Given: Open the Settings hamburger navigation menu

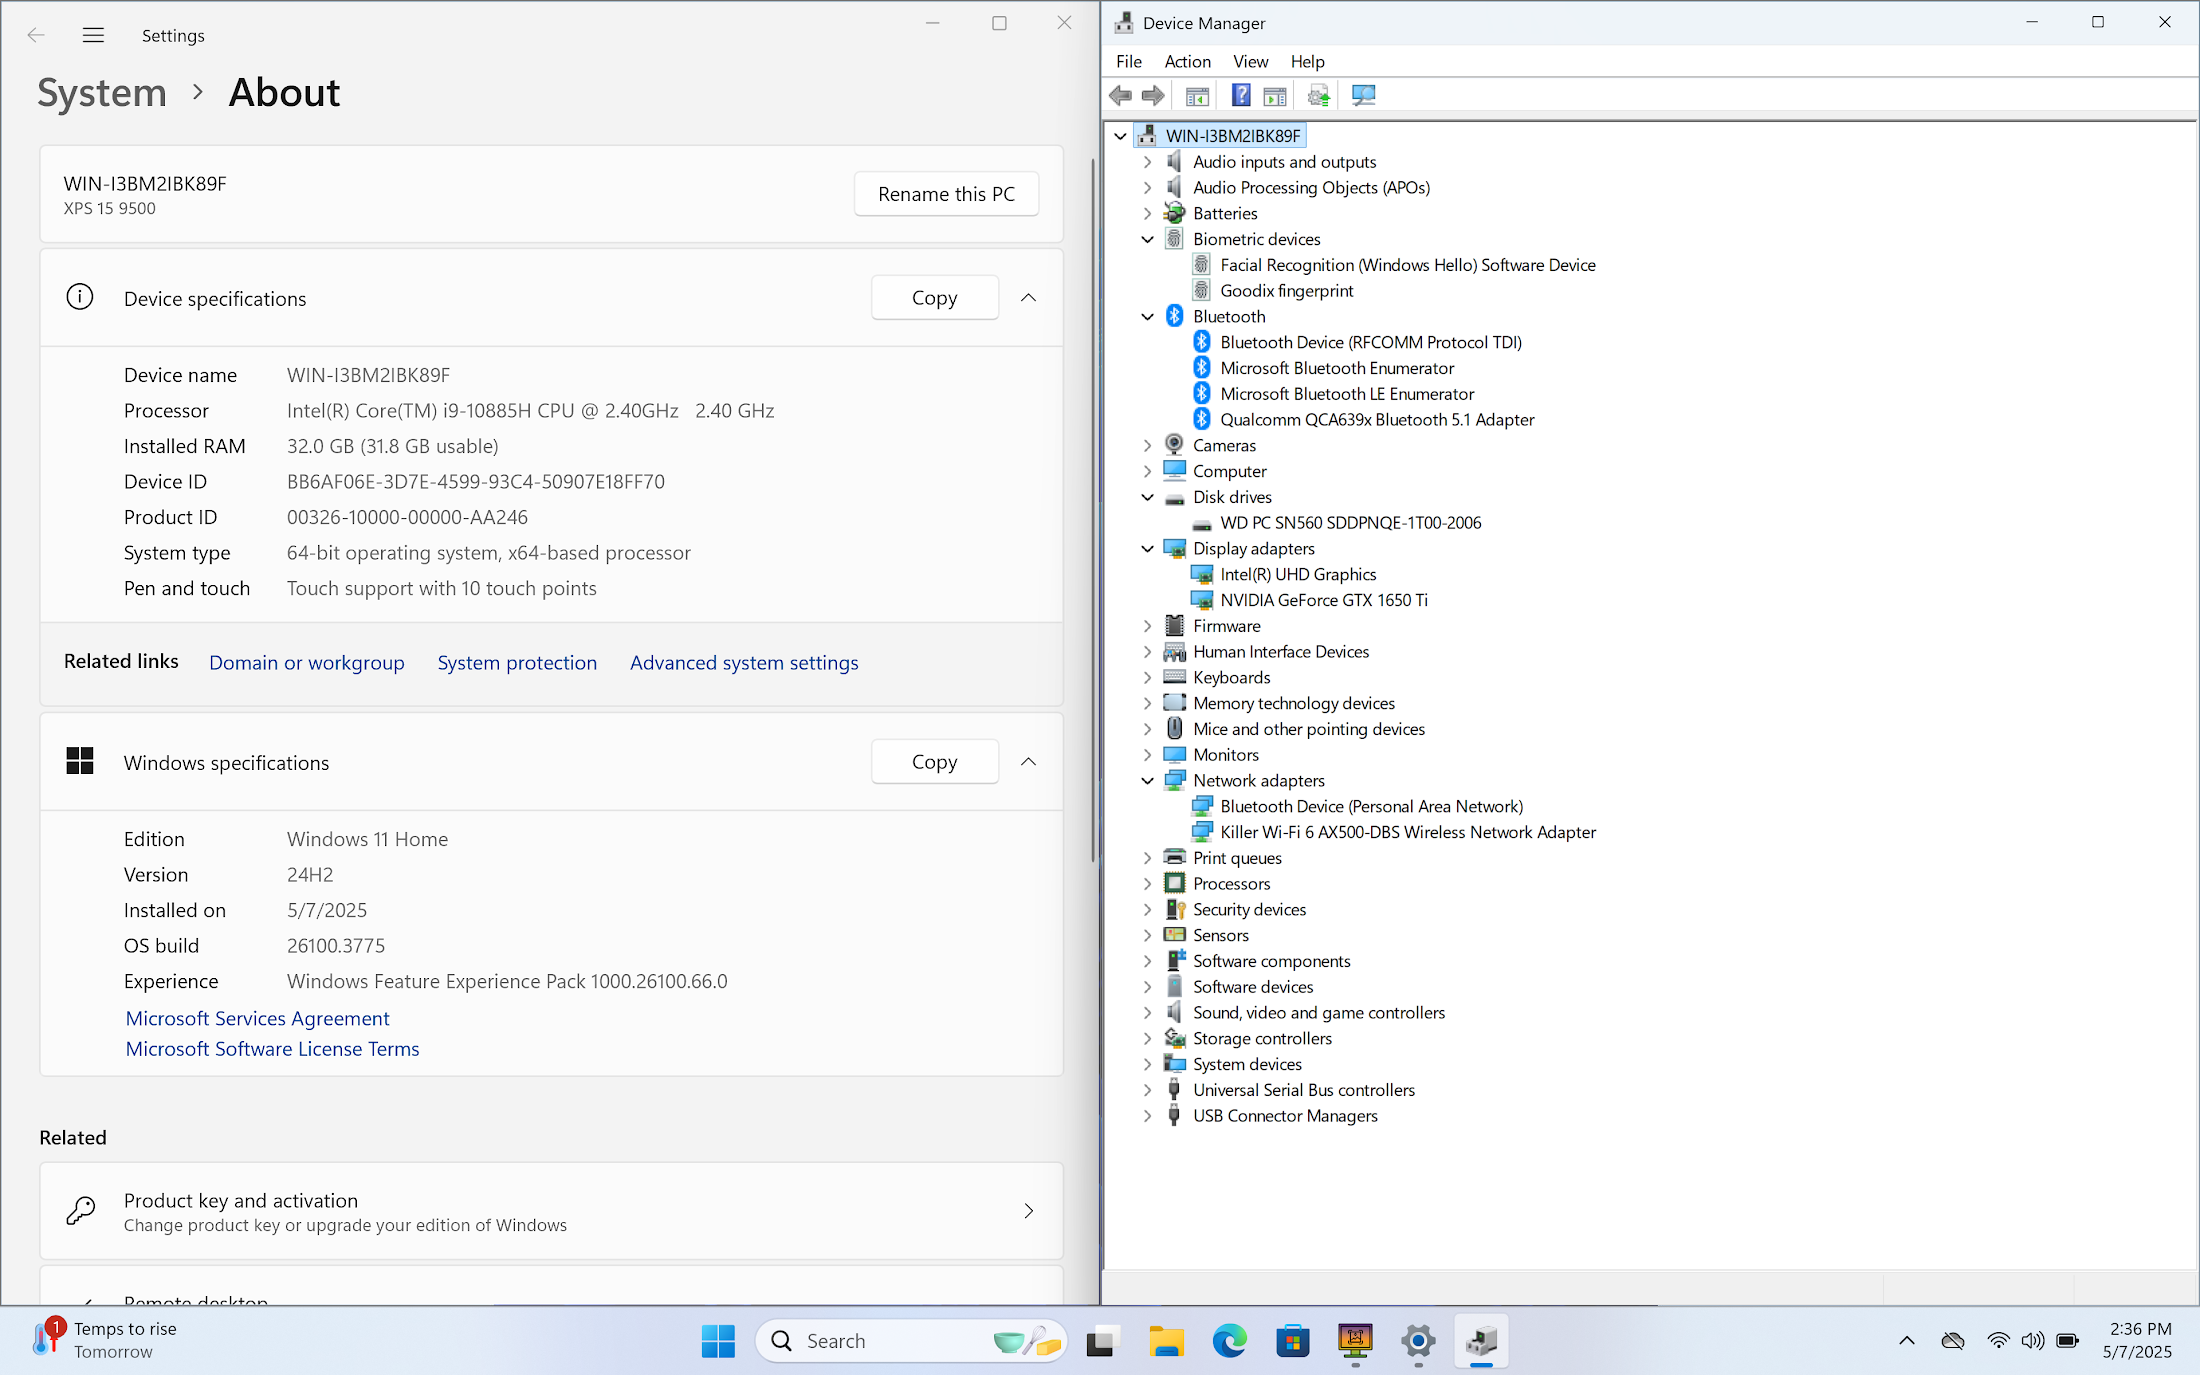Looking at the screenshot, I should click(x=93, y=35).
